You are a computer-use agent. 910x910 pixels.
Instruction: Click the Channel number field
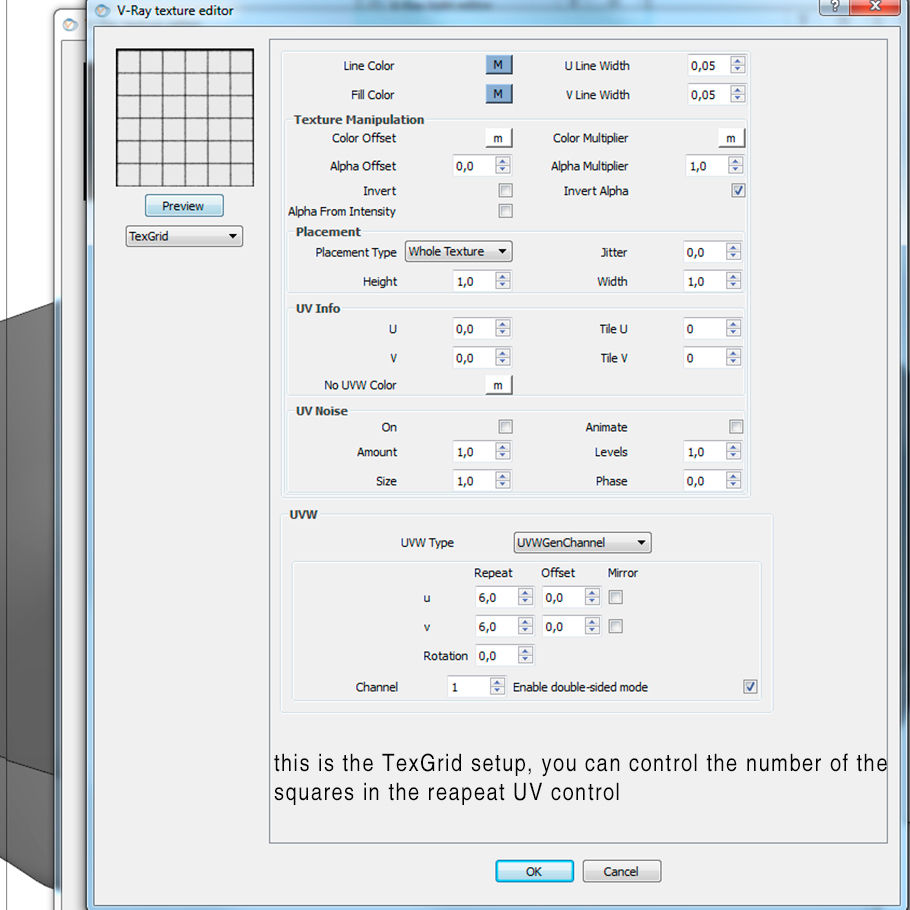tap(468, 687)
